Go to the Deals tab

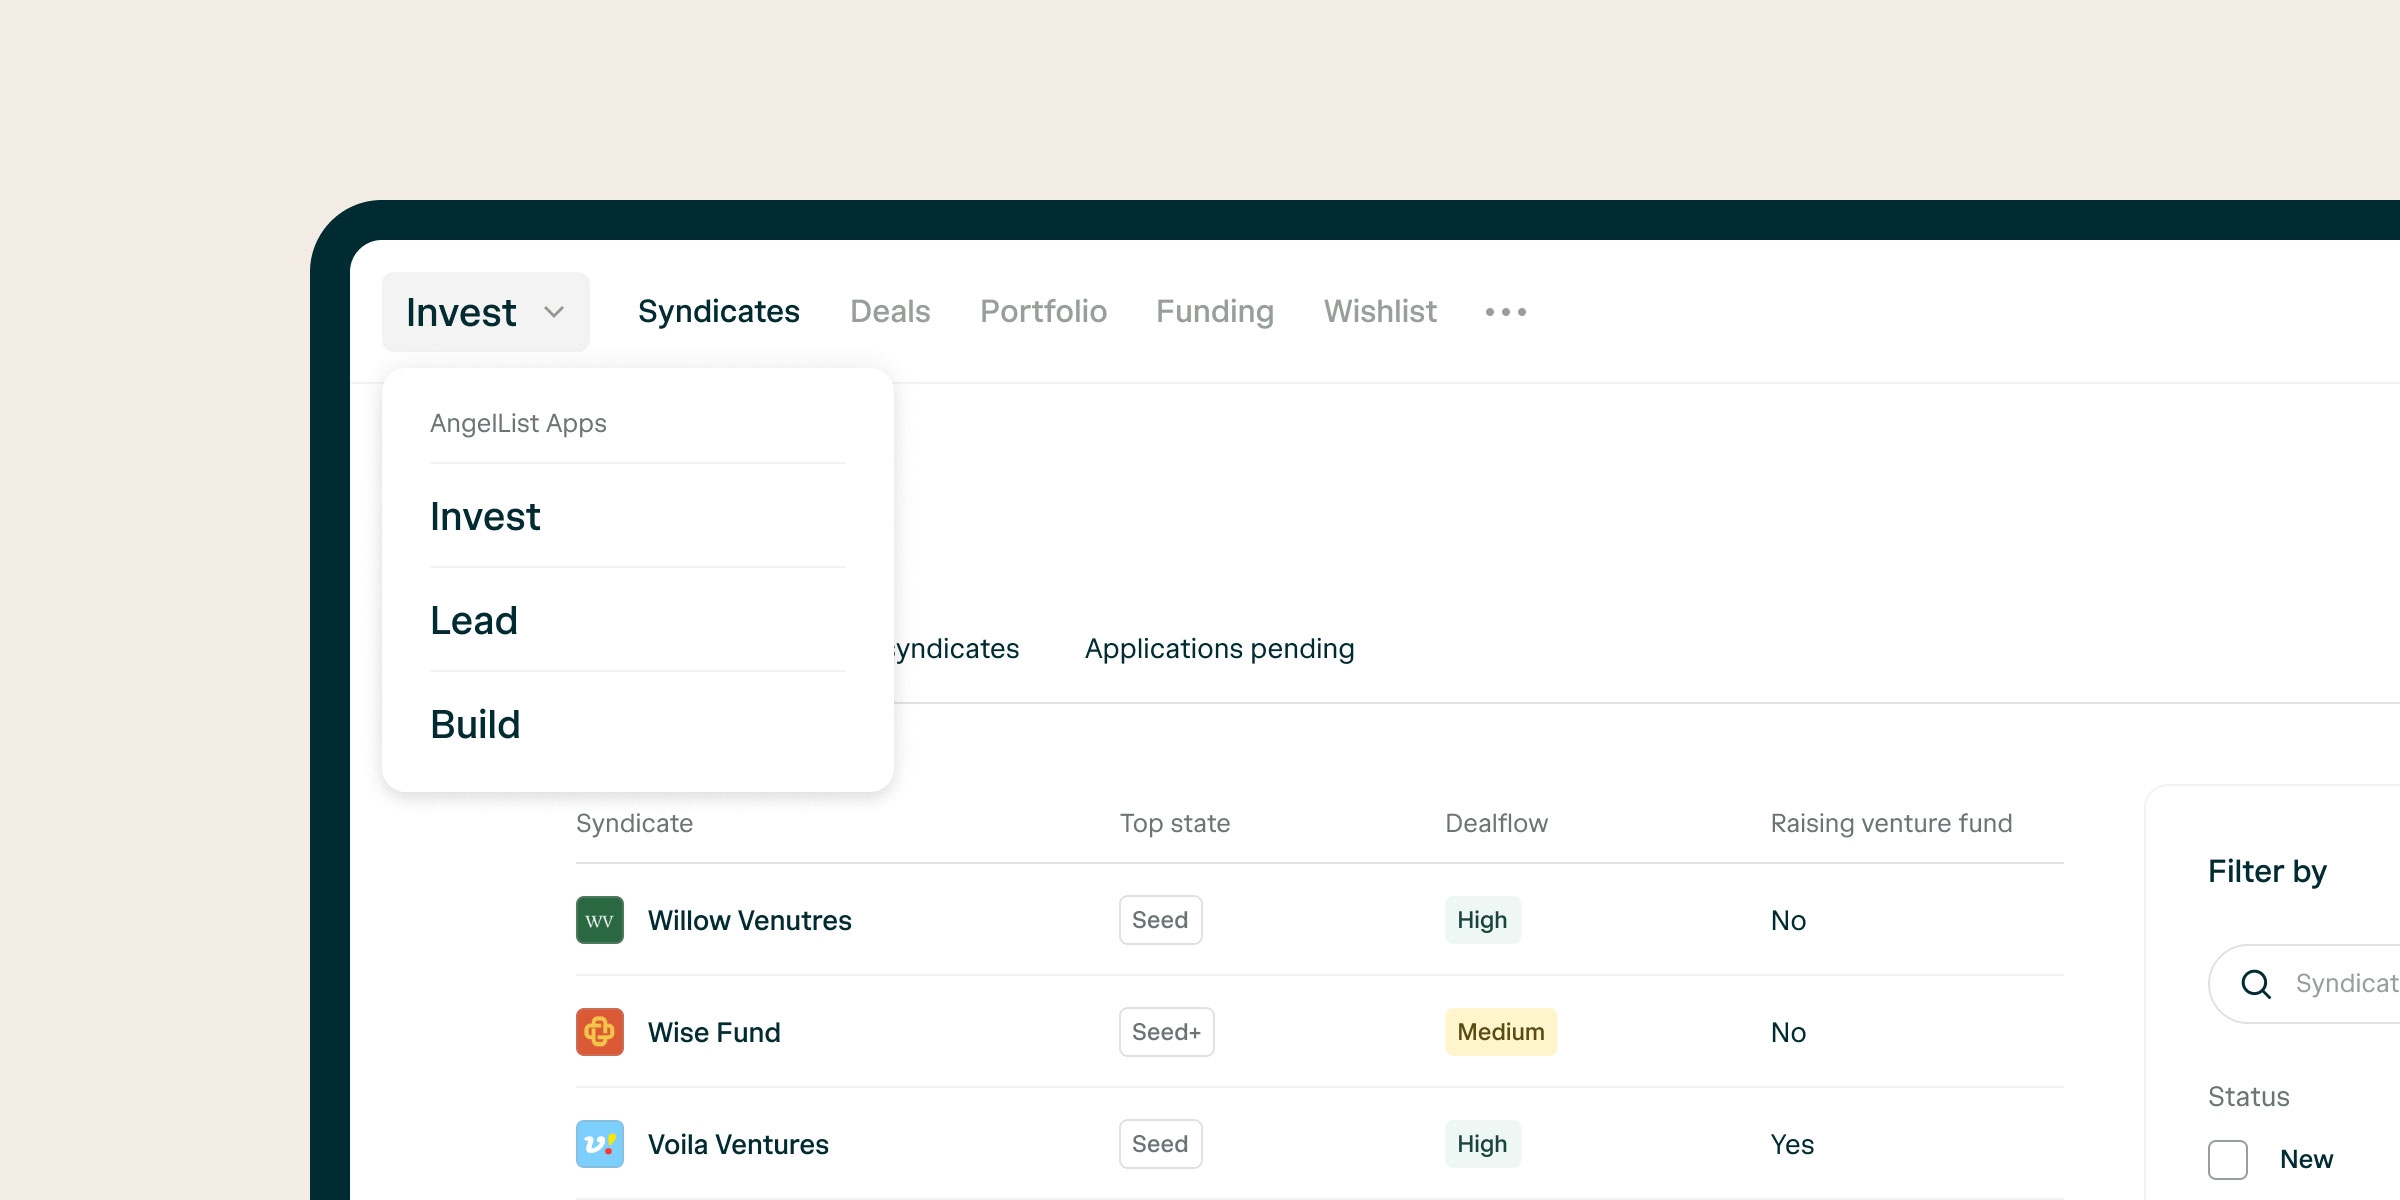pos(890,312)
